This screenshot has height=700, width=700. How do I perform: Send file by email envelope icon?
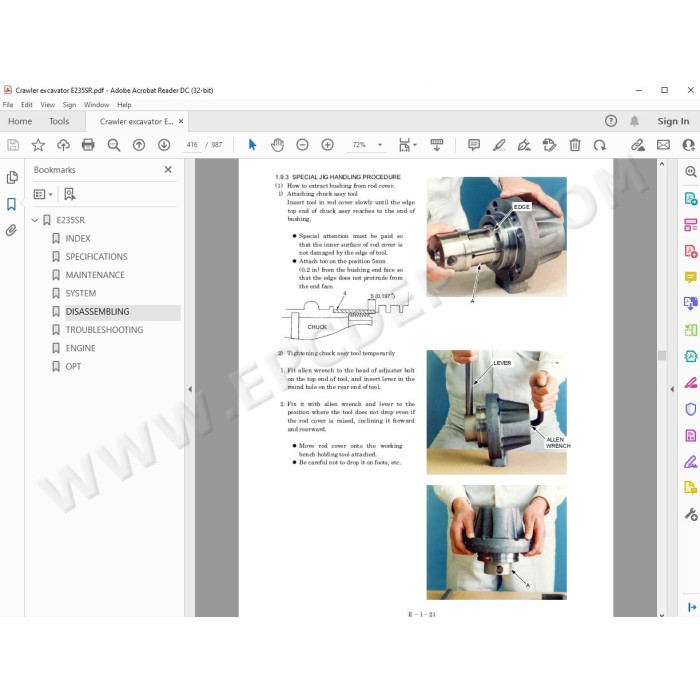tap(663, 145)
